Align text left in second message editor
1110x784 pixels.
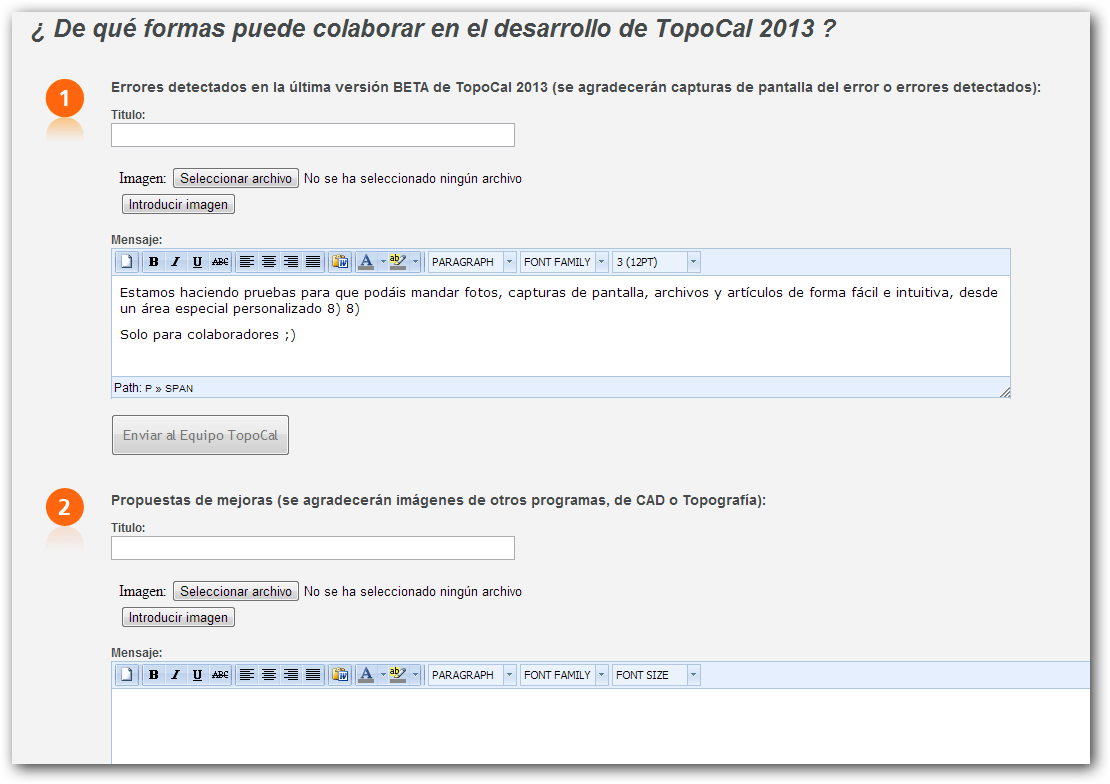[x=246, y=675]
